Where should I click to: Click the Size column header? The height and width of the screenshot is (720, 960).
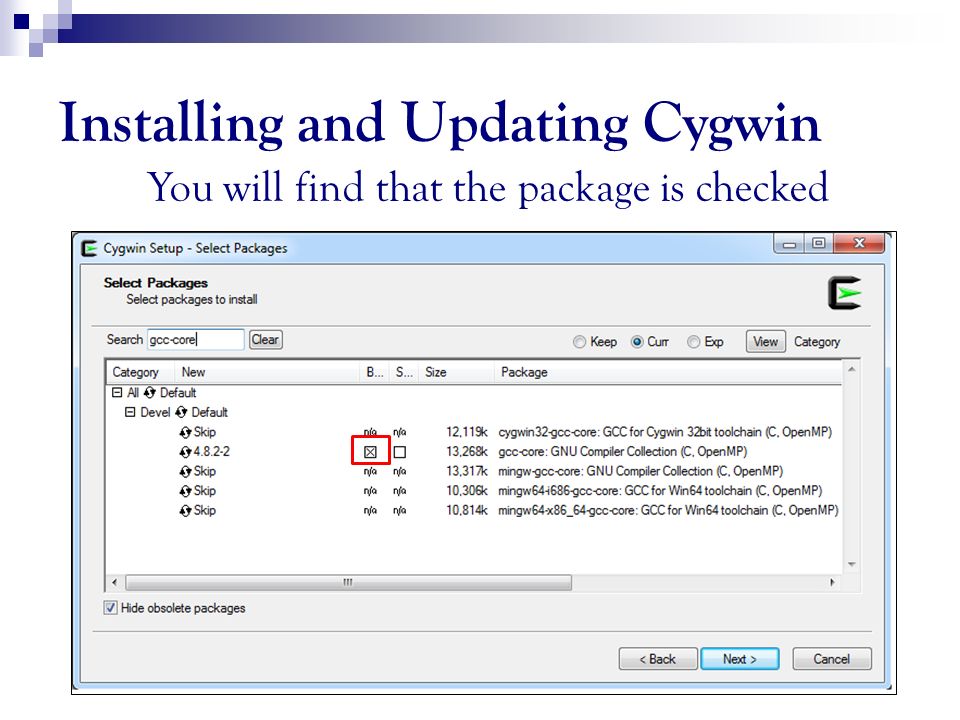[x=456, y=372]
